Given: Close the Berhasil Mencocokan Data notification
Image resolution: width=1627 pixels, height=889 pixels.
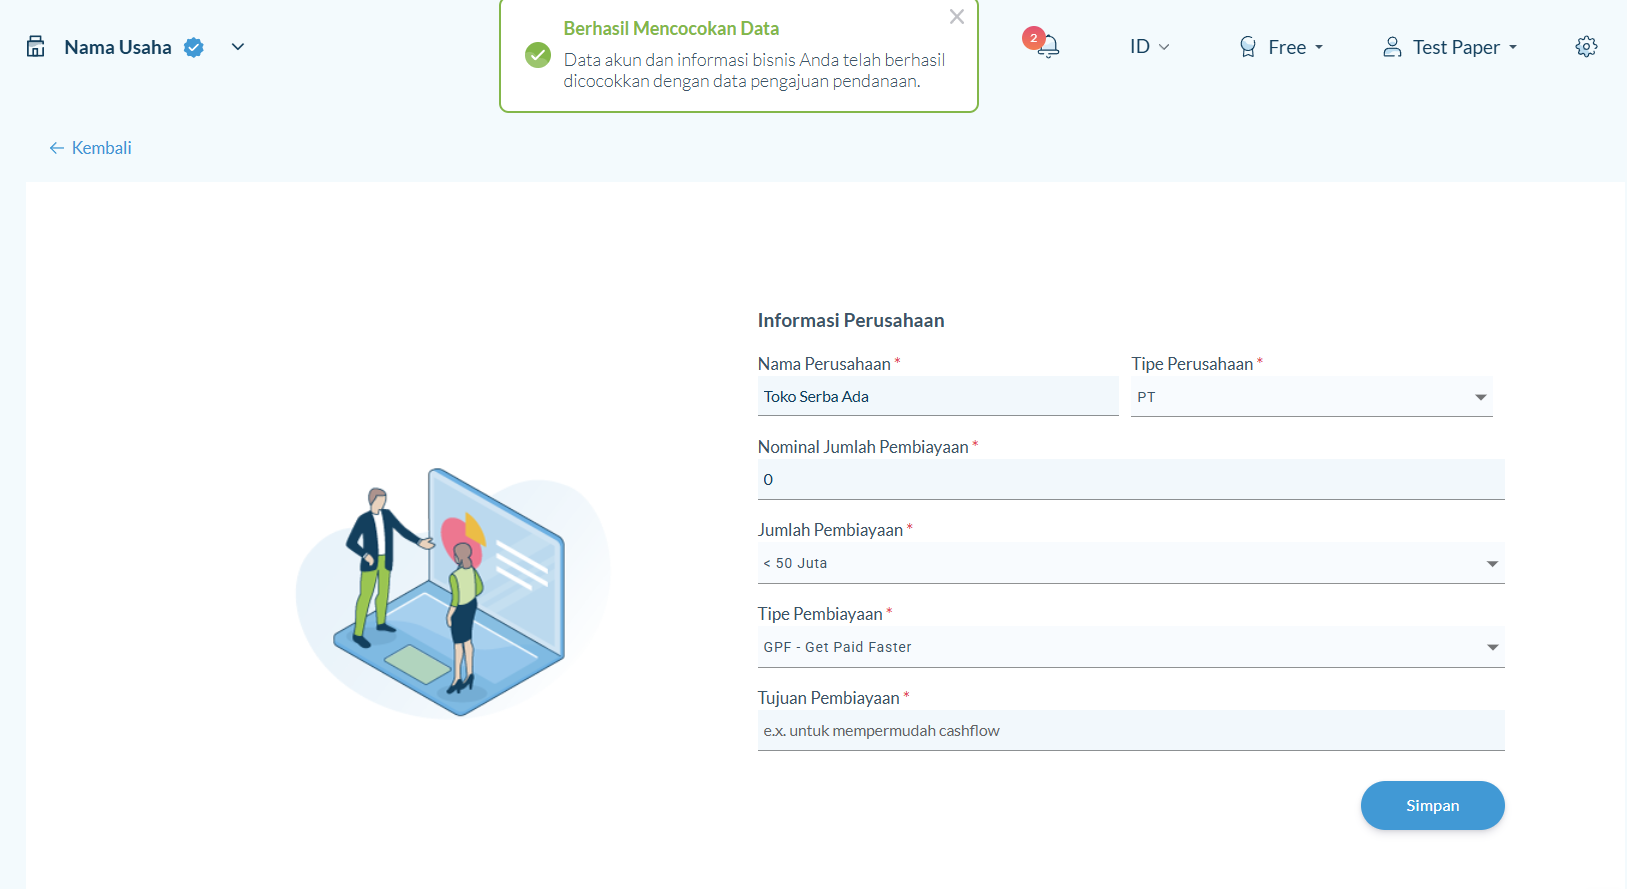Looking at the screenshot, I should 957,17.
